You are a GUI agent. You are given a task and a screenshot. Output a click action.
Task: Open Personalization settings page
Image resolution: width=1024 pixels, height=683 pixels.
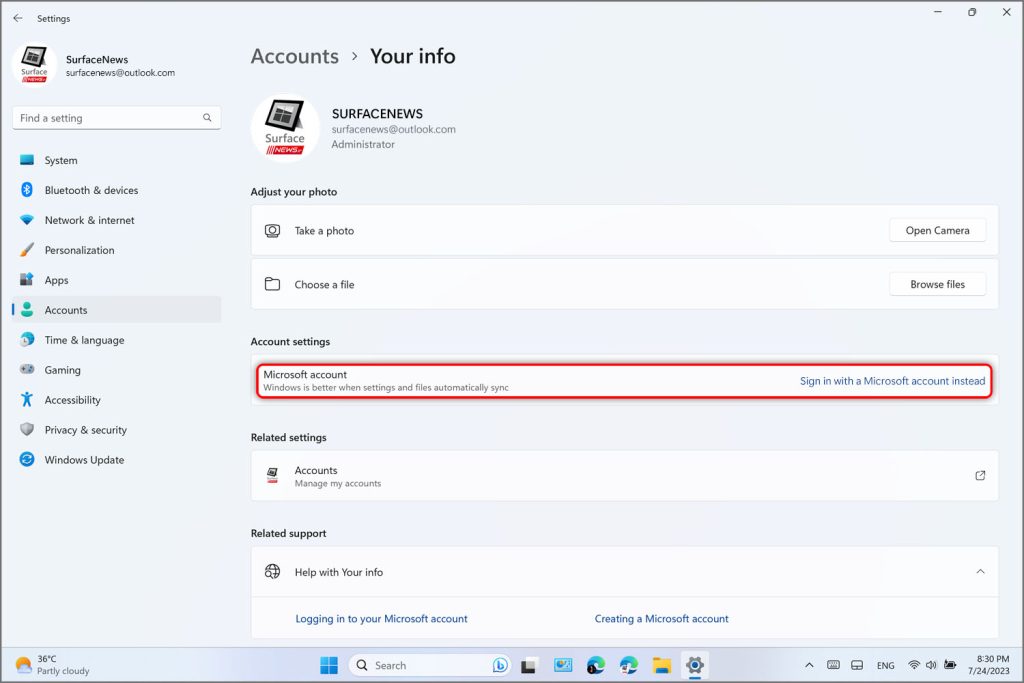[x=79, y=250]
